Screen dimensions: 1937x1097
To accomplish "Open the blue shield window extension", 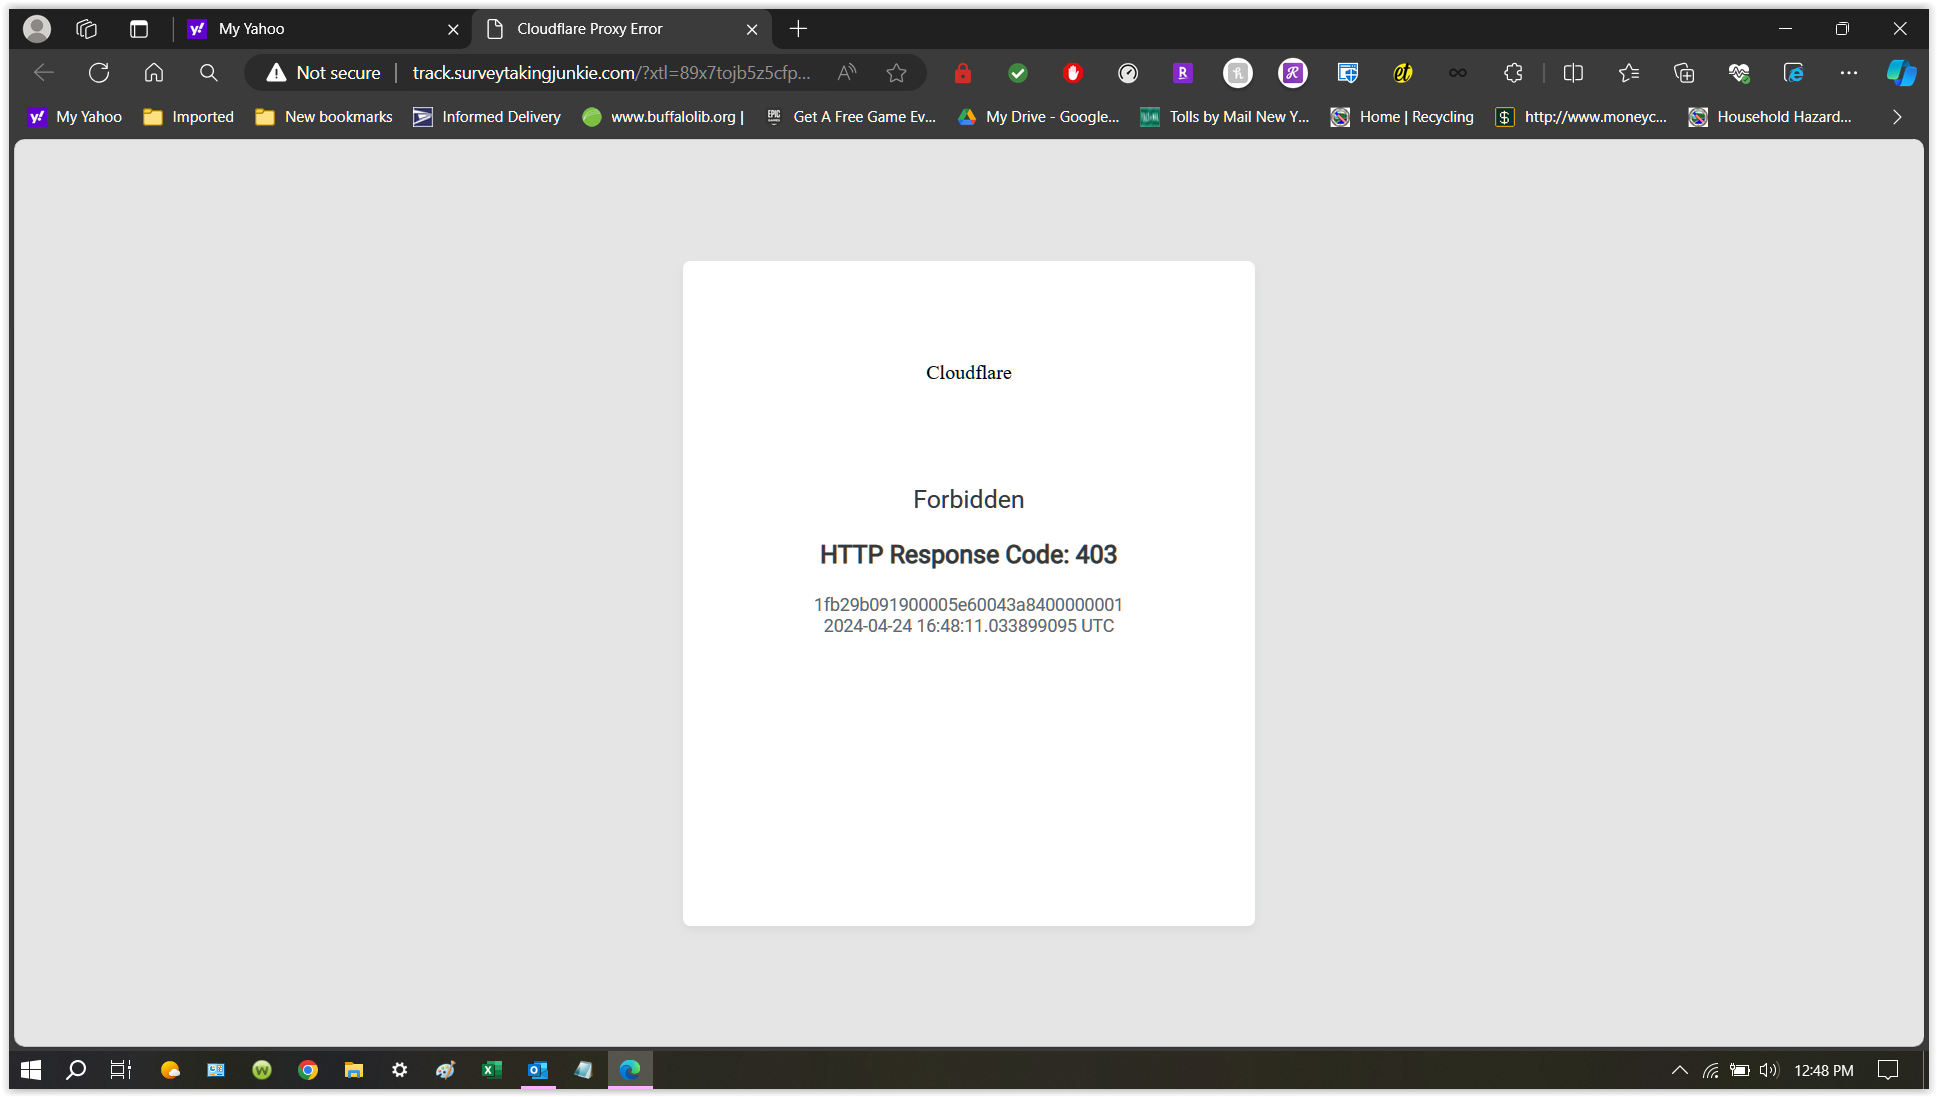I will point(1348,73).
